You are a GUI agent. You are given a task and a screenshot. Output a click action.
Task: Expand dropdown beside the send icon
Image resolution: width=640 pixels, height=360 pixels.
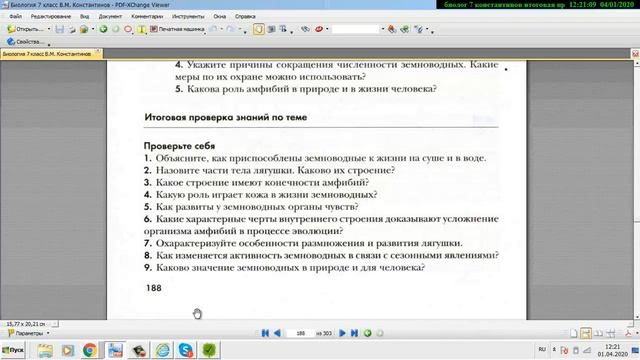click(x=93, y=29)
